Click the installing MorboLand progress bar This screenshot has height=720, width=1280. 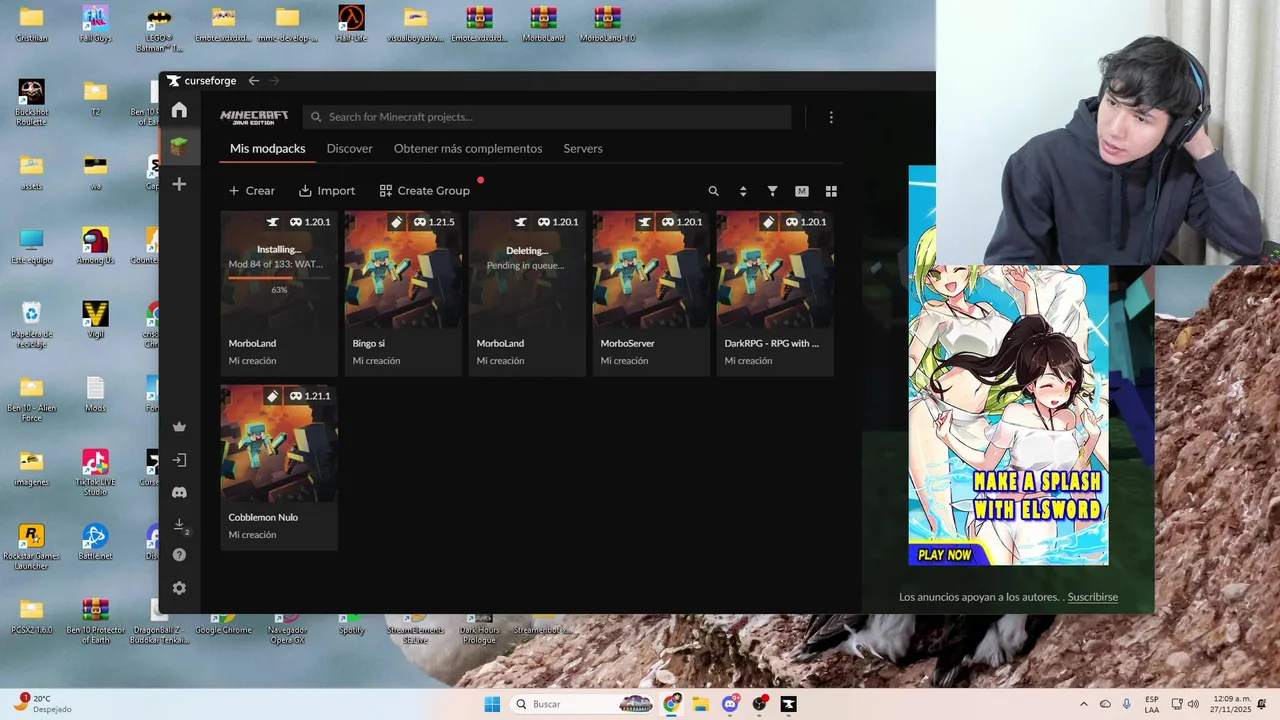(x=279, y=277)
